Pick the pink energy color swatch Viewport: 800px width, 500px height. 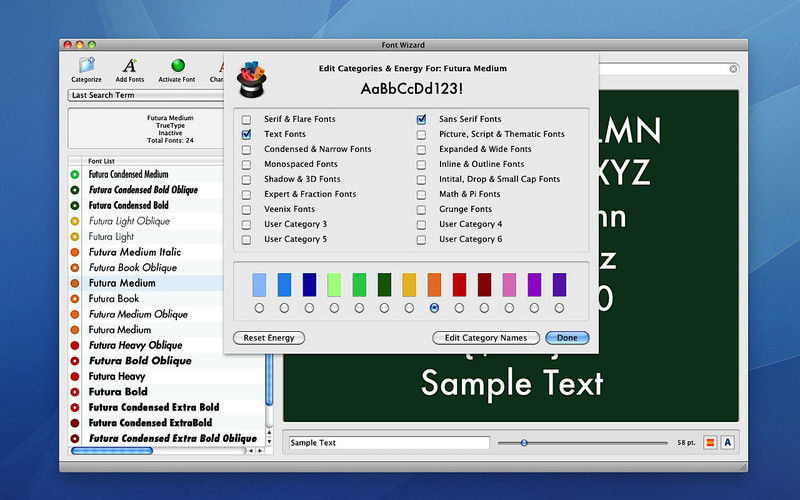[509, 285]
